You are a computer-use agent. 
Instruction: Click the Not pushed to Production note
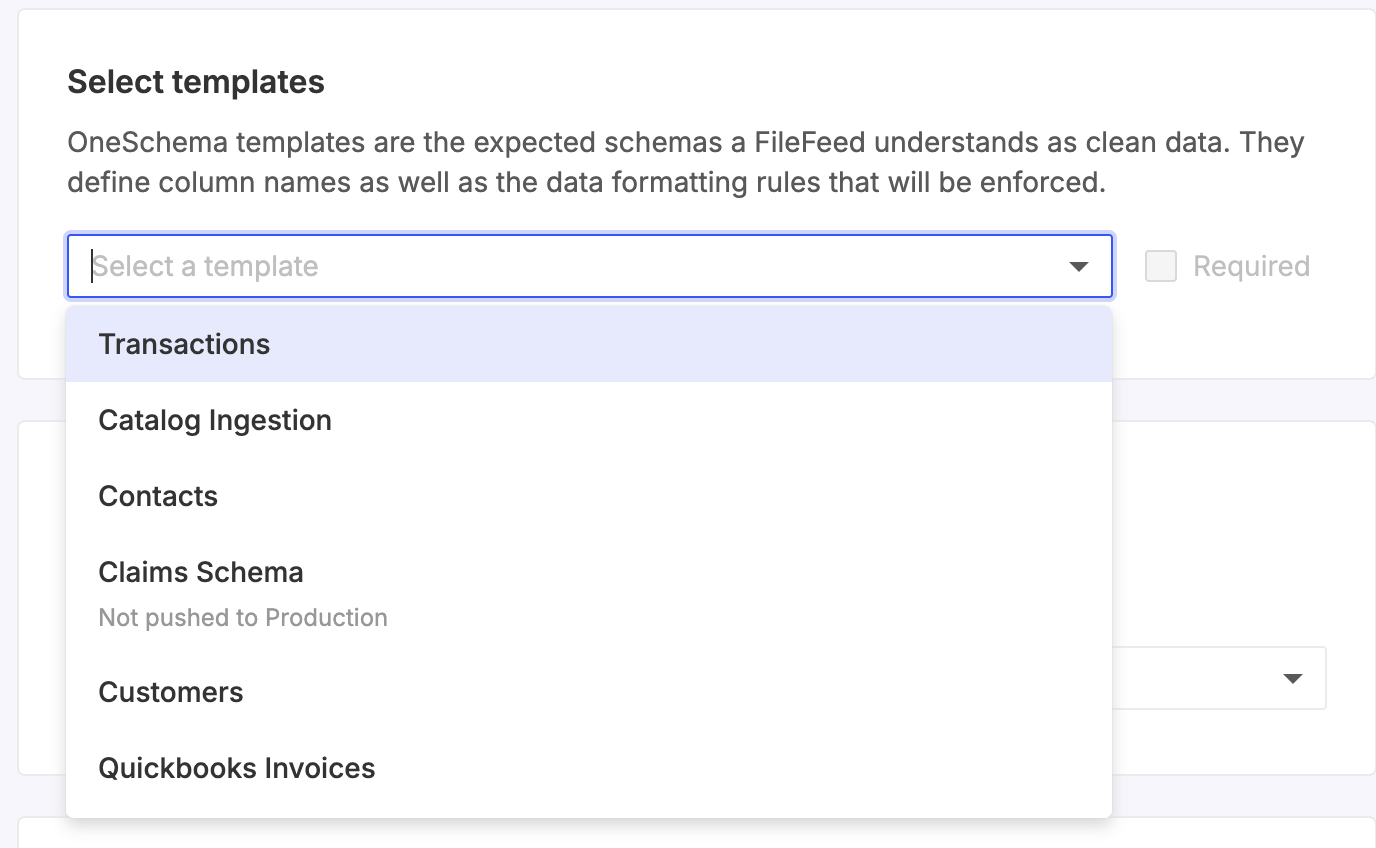[x=243, y=618]
